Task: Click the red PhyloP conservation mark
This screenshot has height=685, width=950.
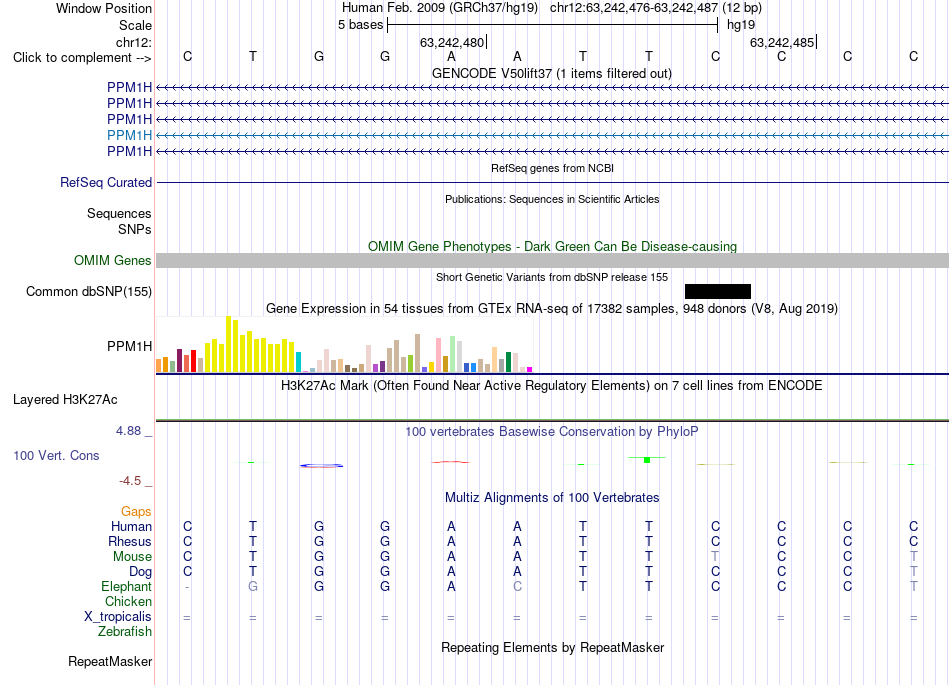Action: [x=451, y=462]
